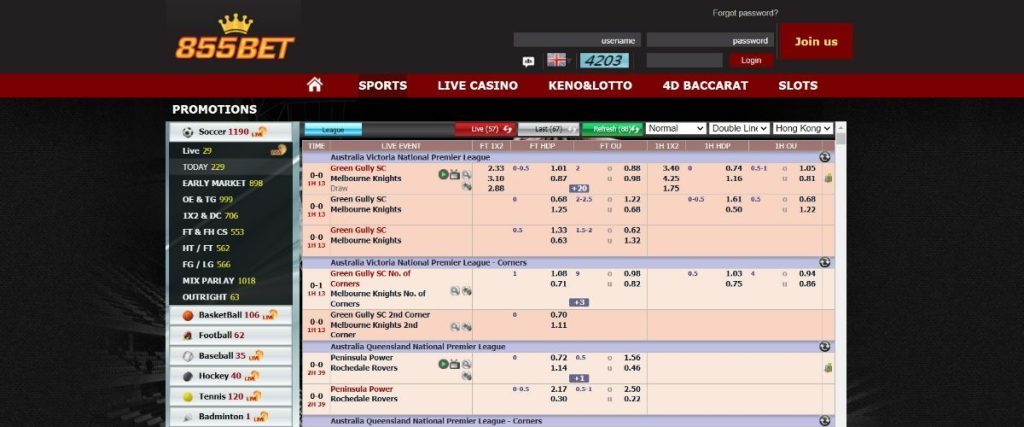
Task: Click magnifier statistics icon for Green Gully SC match
Action: pos(466,174)
